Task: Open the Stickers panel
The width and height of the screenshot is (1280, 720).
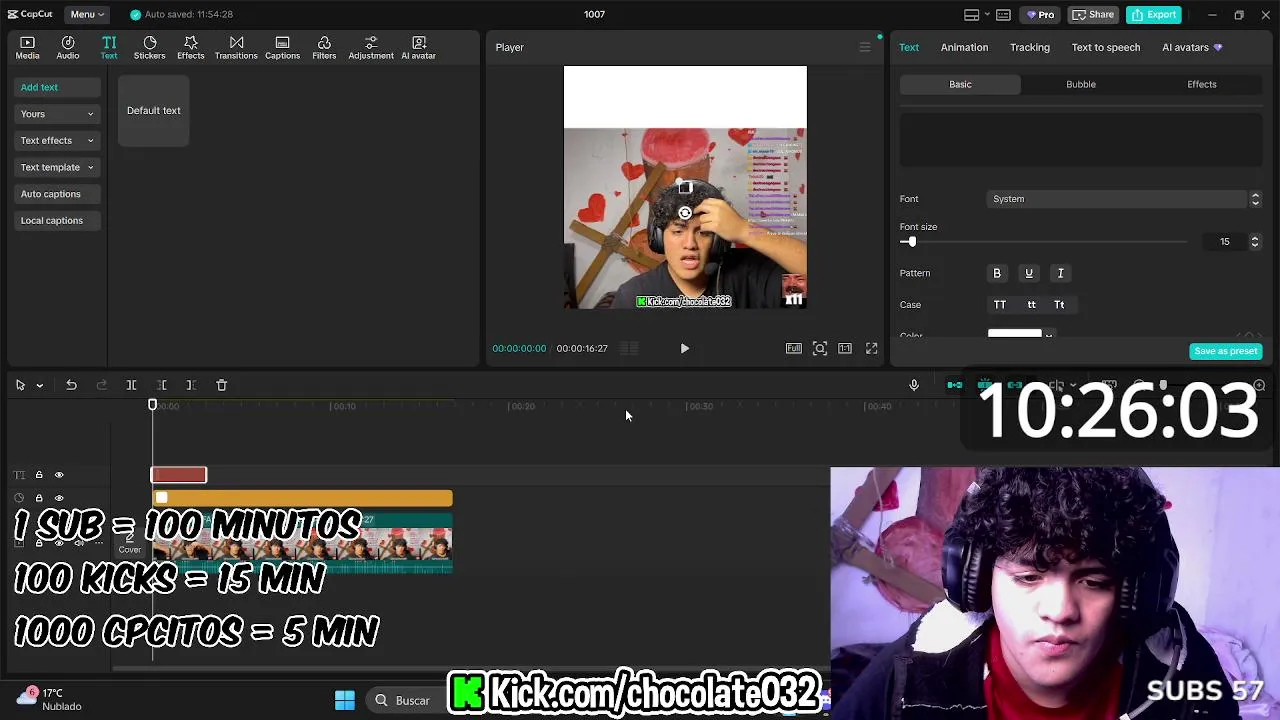Action: coord(150,47)
